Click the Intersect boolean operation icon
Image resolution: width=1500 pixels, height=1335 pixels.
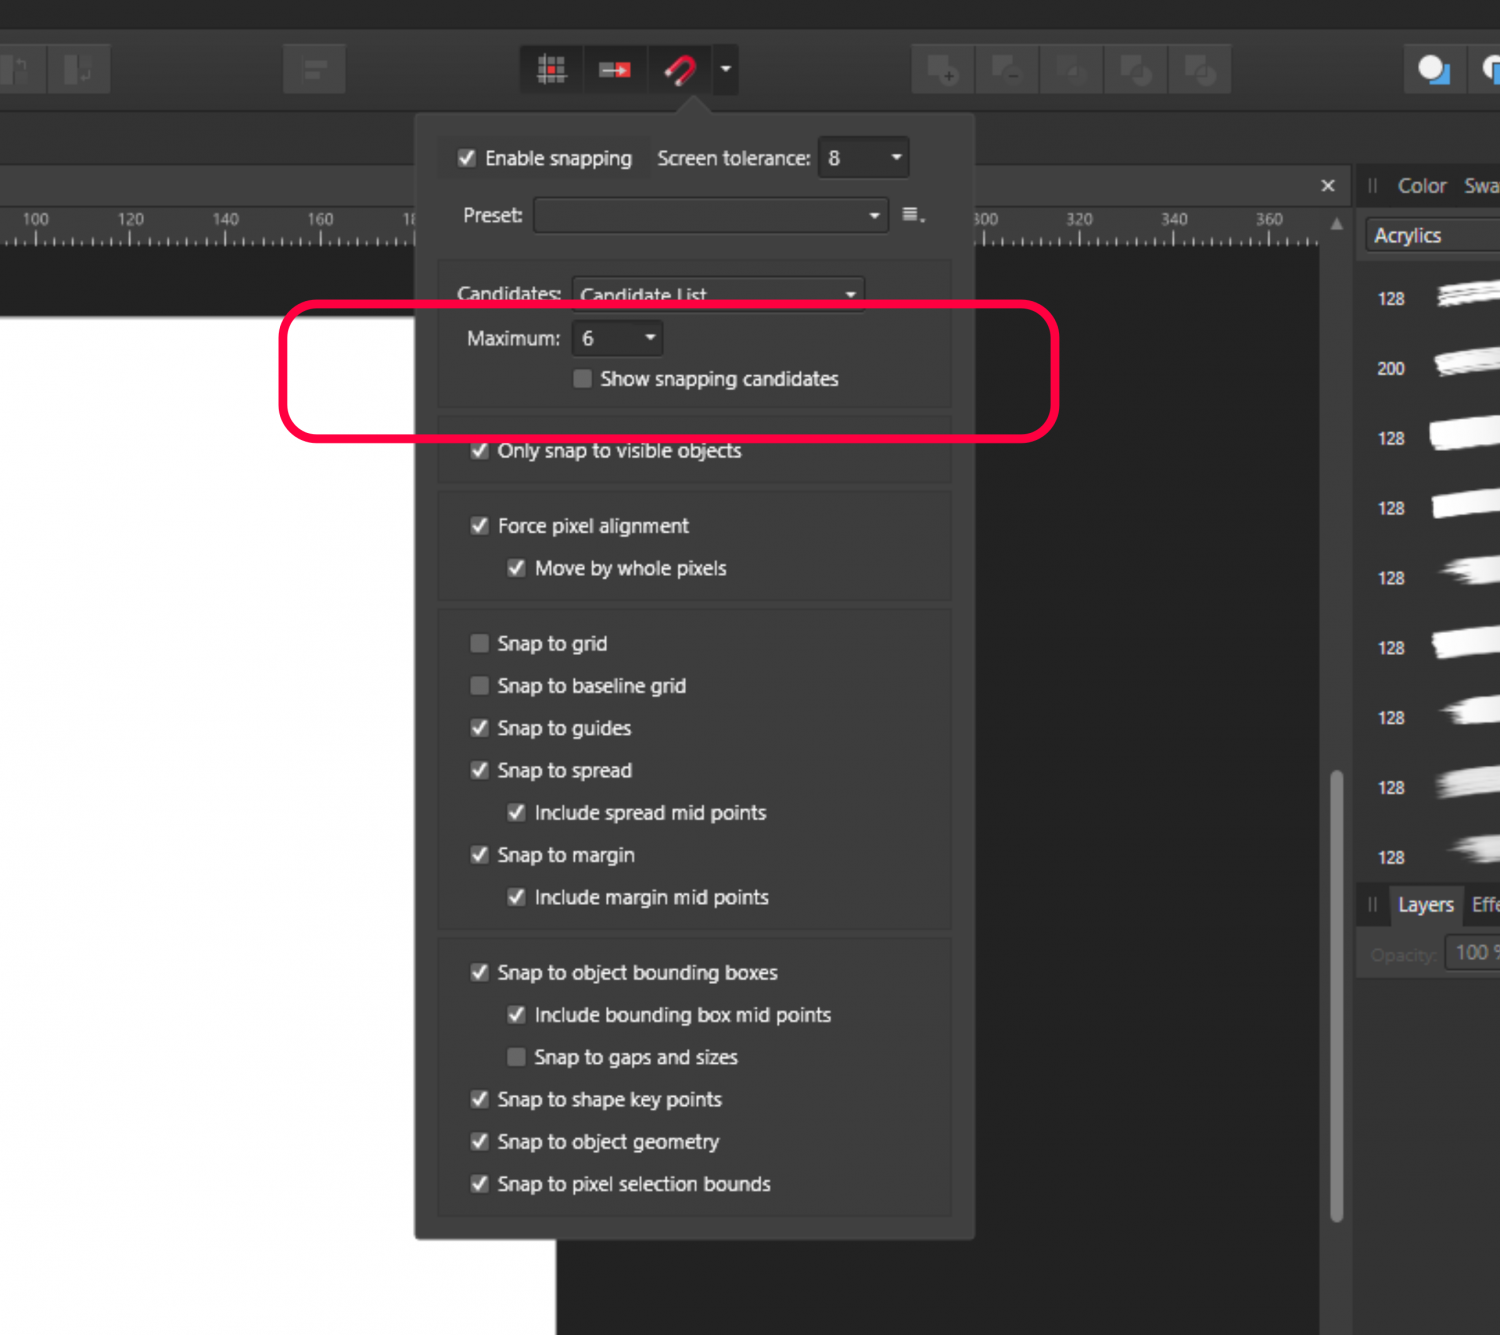[1071, 69]
